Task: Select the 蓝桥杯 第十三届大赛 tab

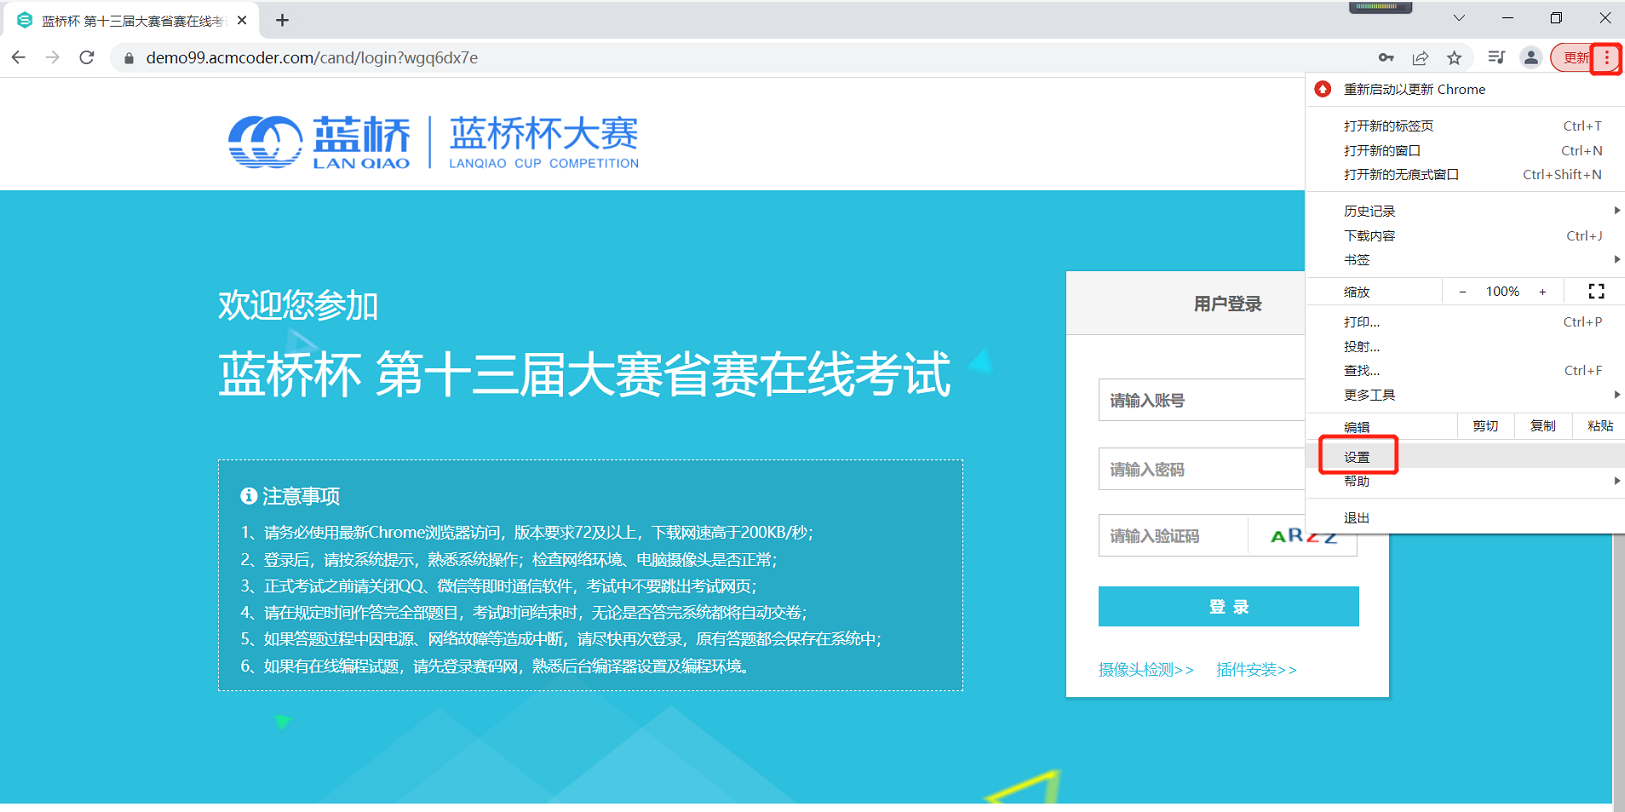Action: [130, 20]
